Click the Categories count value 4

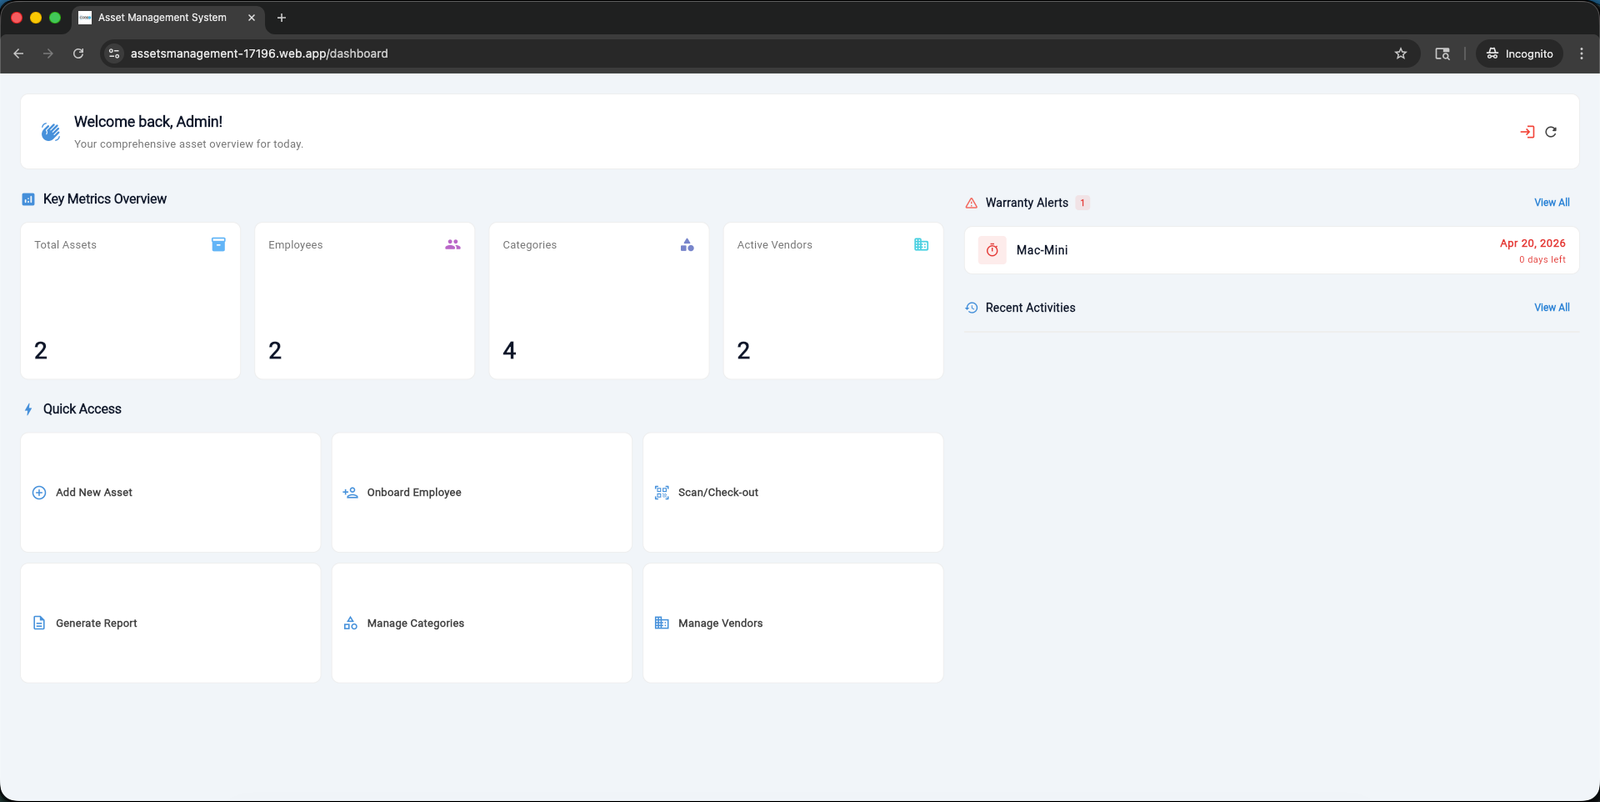coord(509,351)
